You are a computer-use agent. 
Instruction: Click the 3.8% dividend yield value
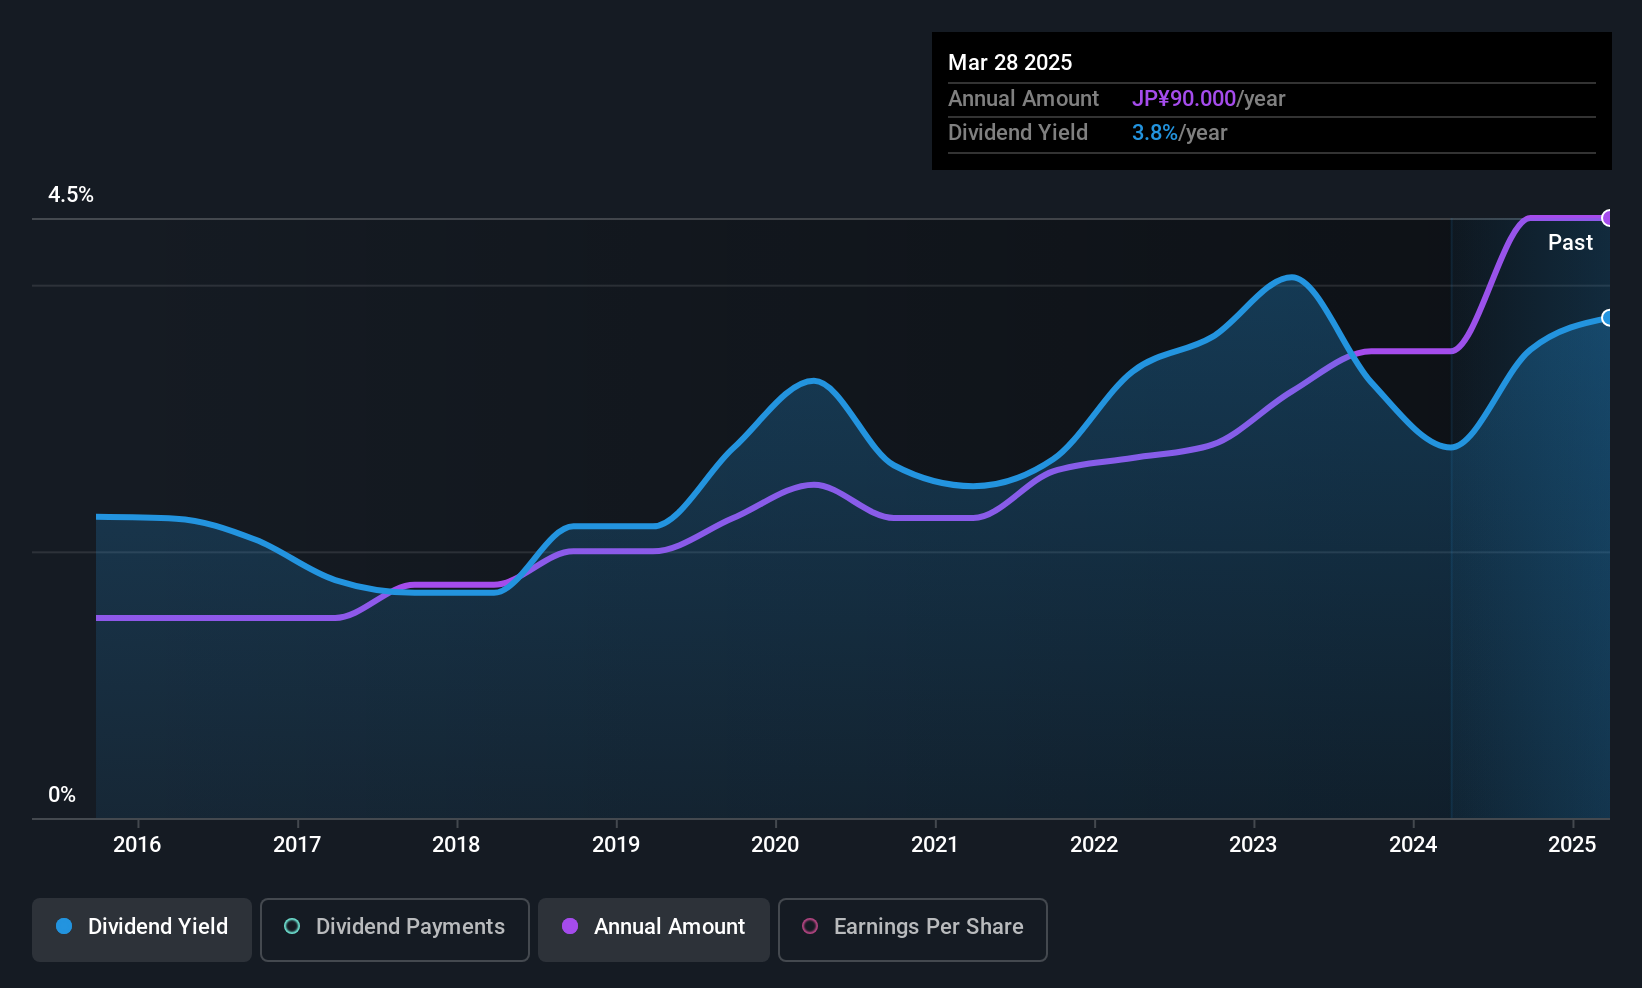click(x=1155, y=133)
